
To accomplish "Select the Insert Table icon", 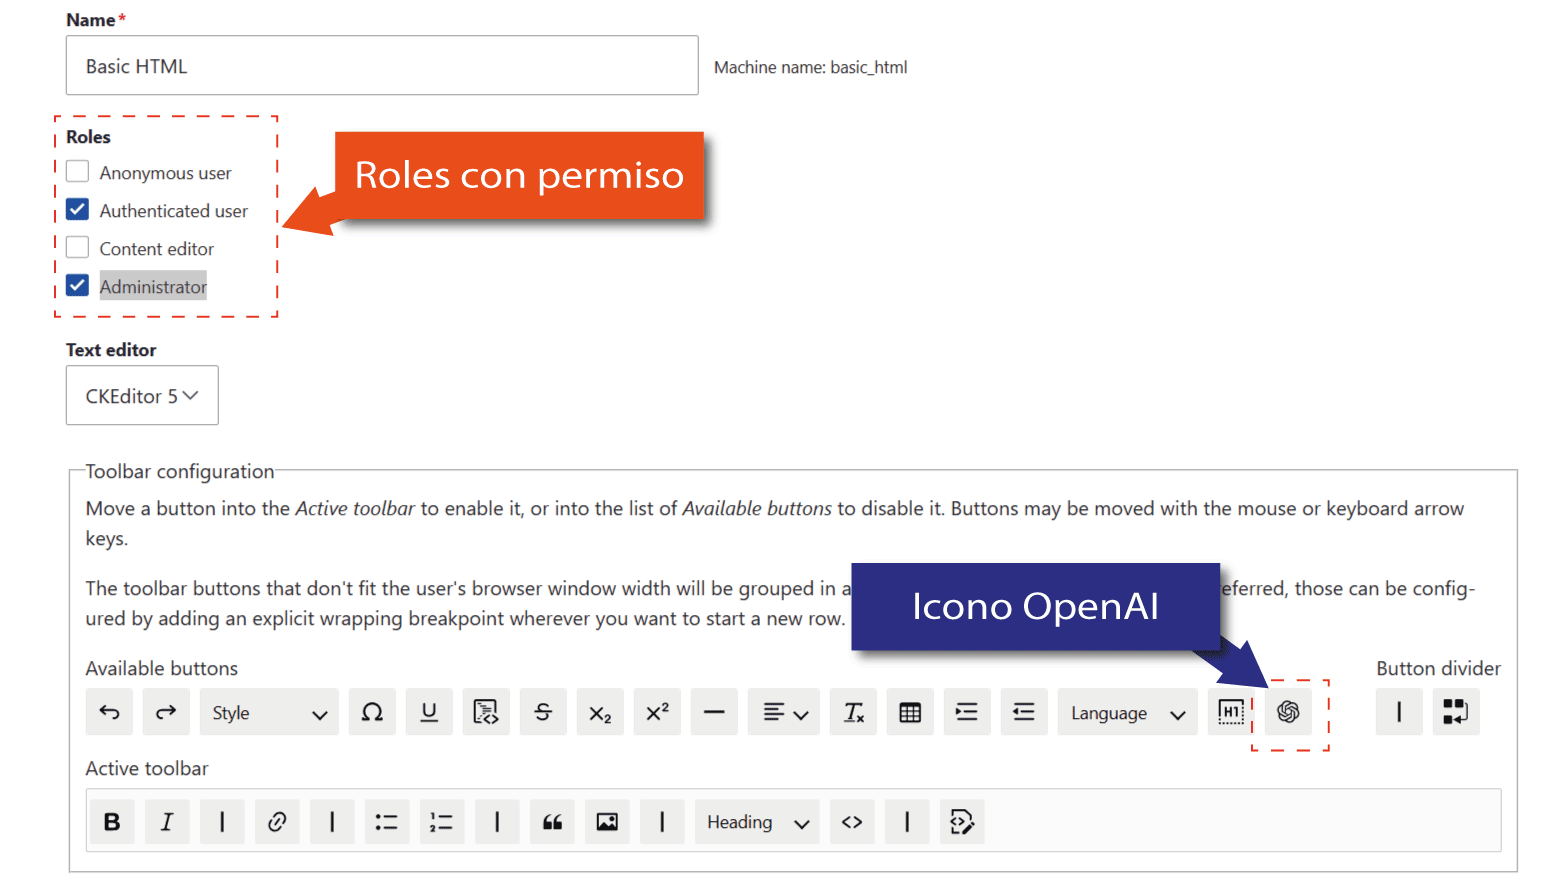I will pyautogui.click(x=910, y=712).
